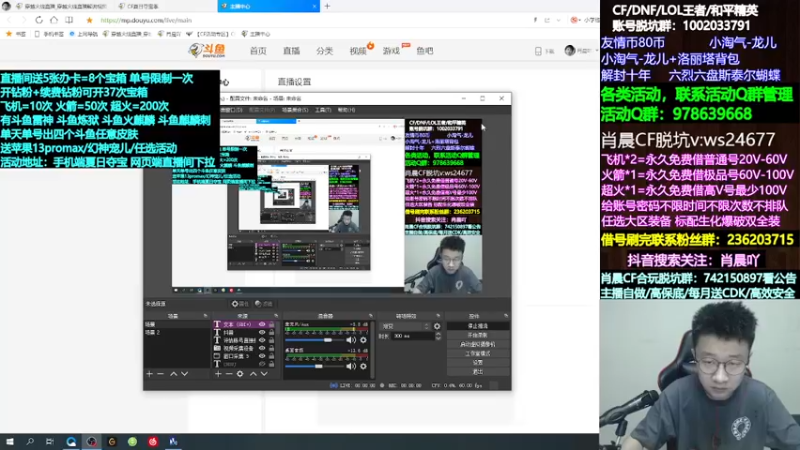Viewport: 800px width, 450px height.
Task: Undock the controls panel via header icon
Action: coord(506,316)
